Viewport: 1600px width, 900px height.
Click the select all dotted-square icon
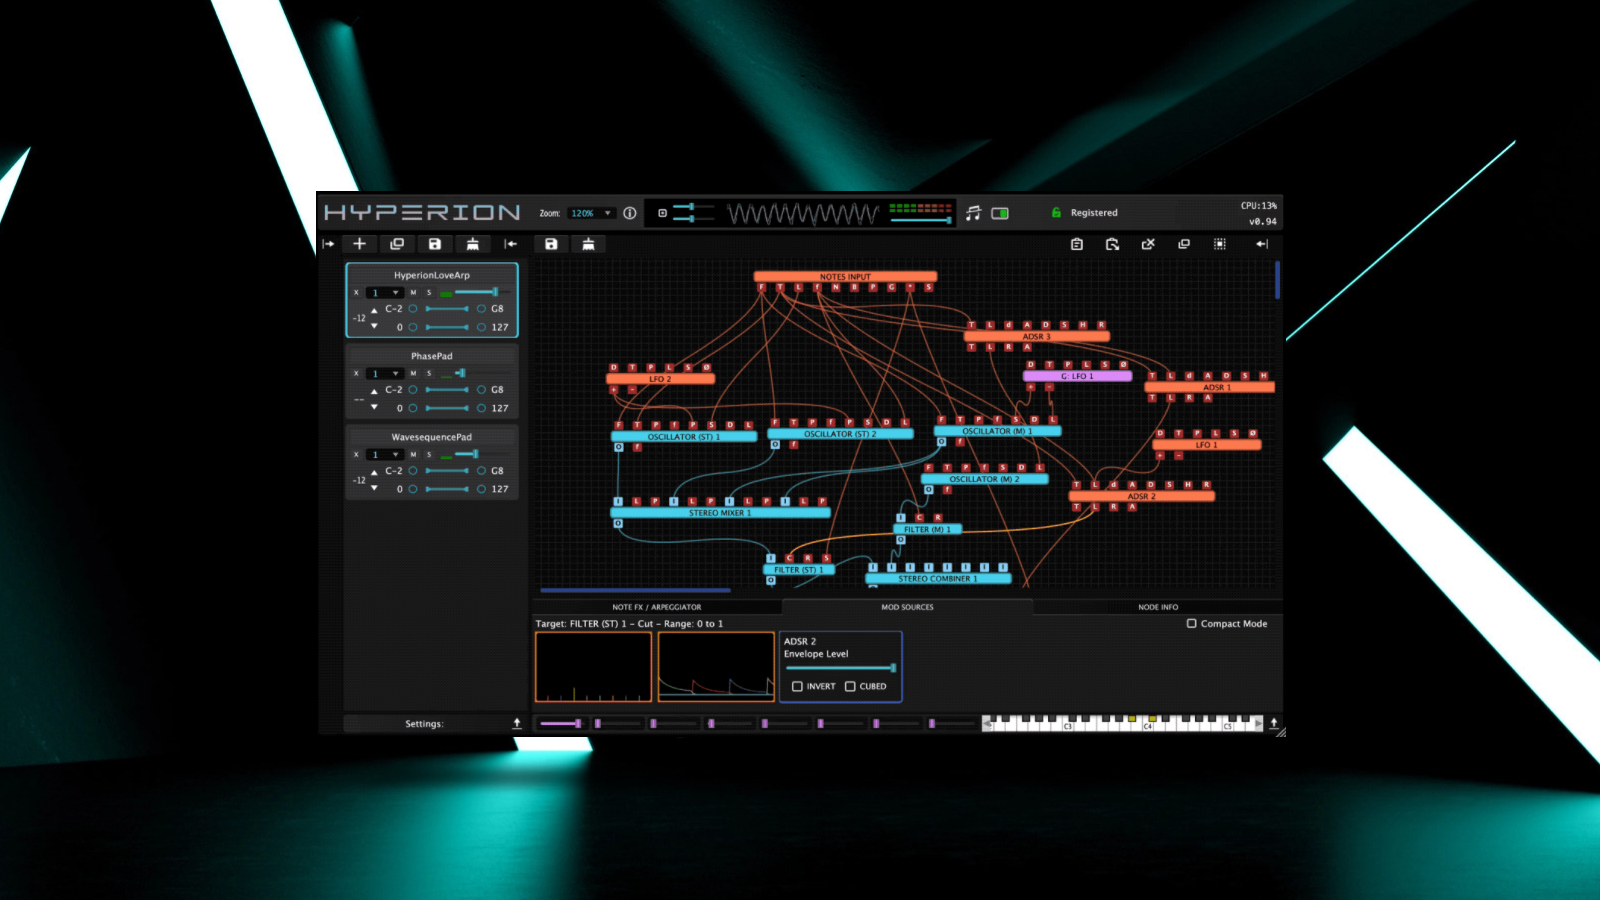pos(1220,244)
